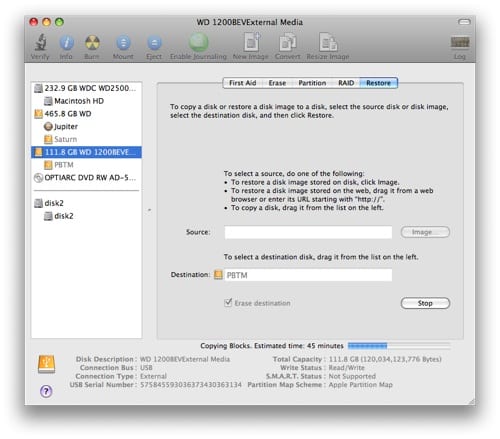The height and width of the screenshot is (439, 500).
Task: Click the Stop button
Action: (x=425, y=303)
